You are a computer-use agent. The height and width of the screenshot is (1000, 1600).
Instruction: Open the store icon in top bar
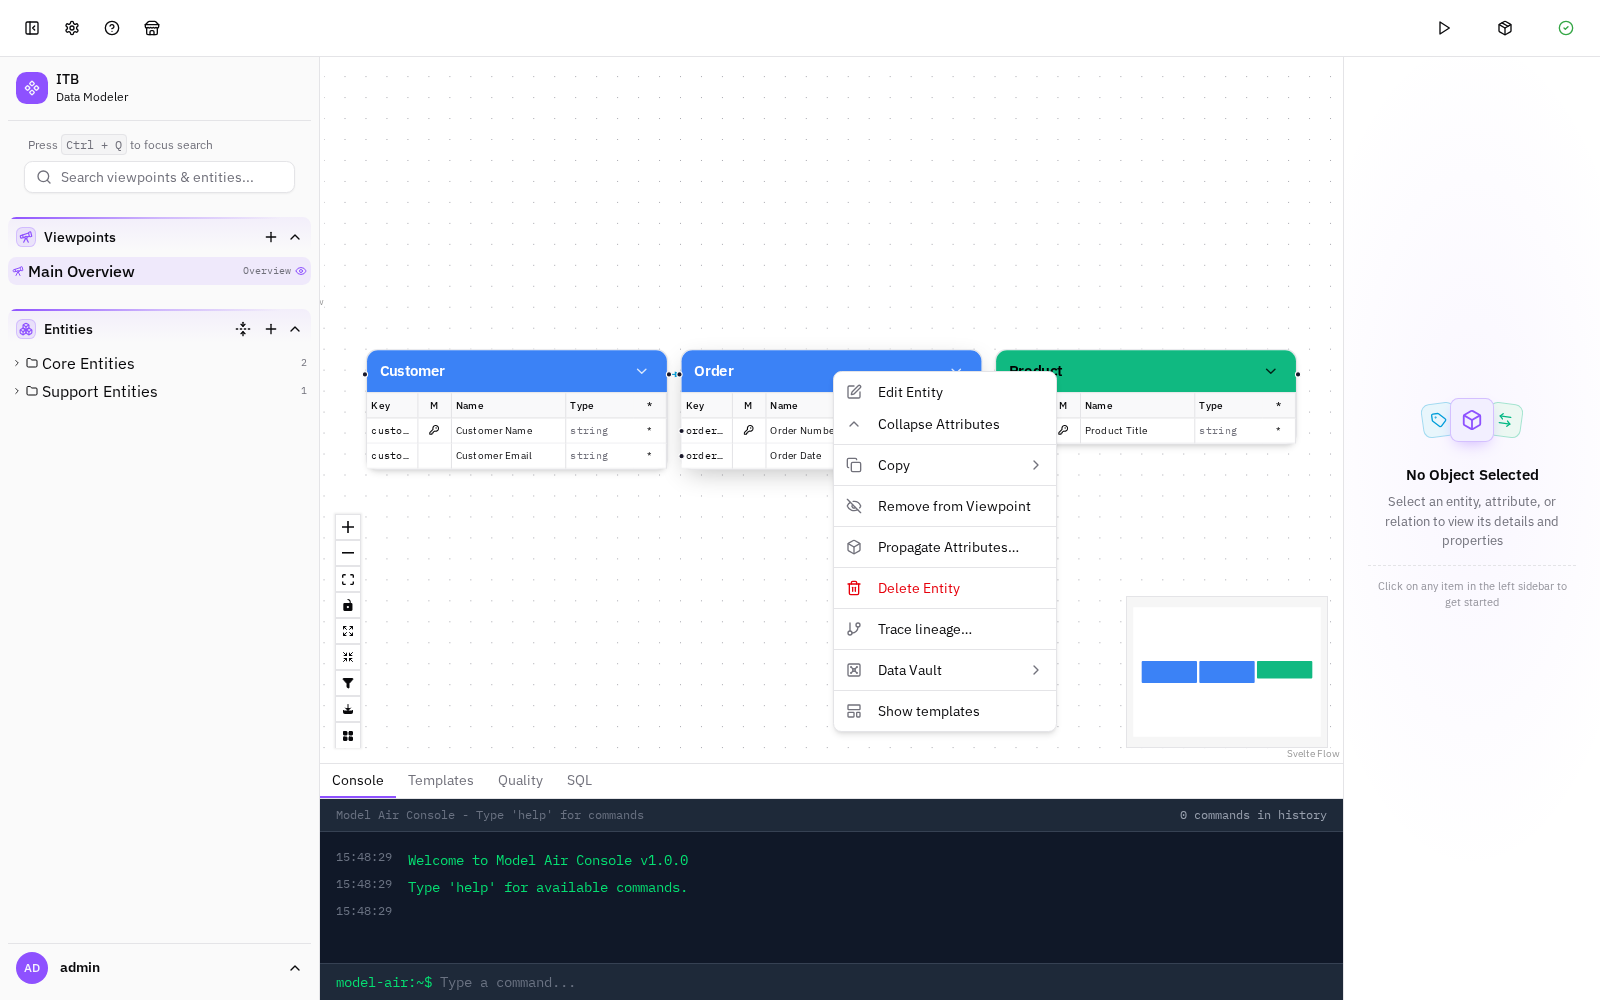(152, 28)
